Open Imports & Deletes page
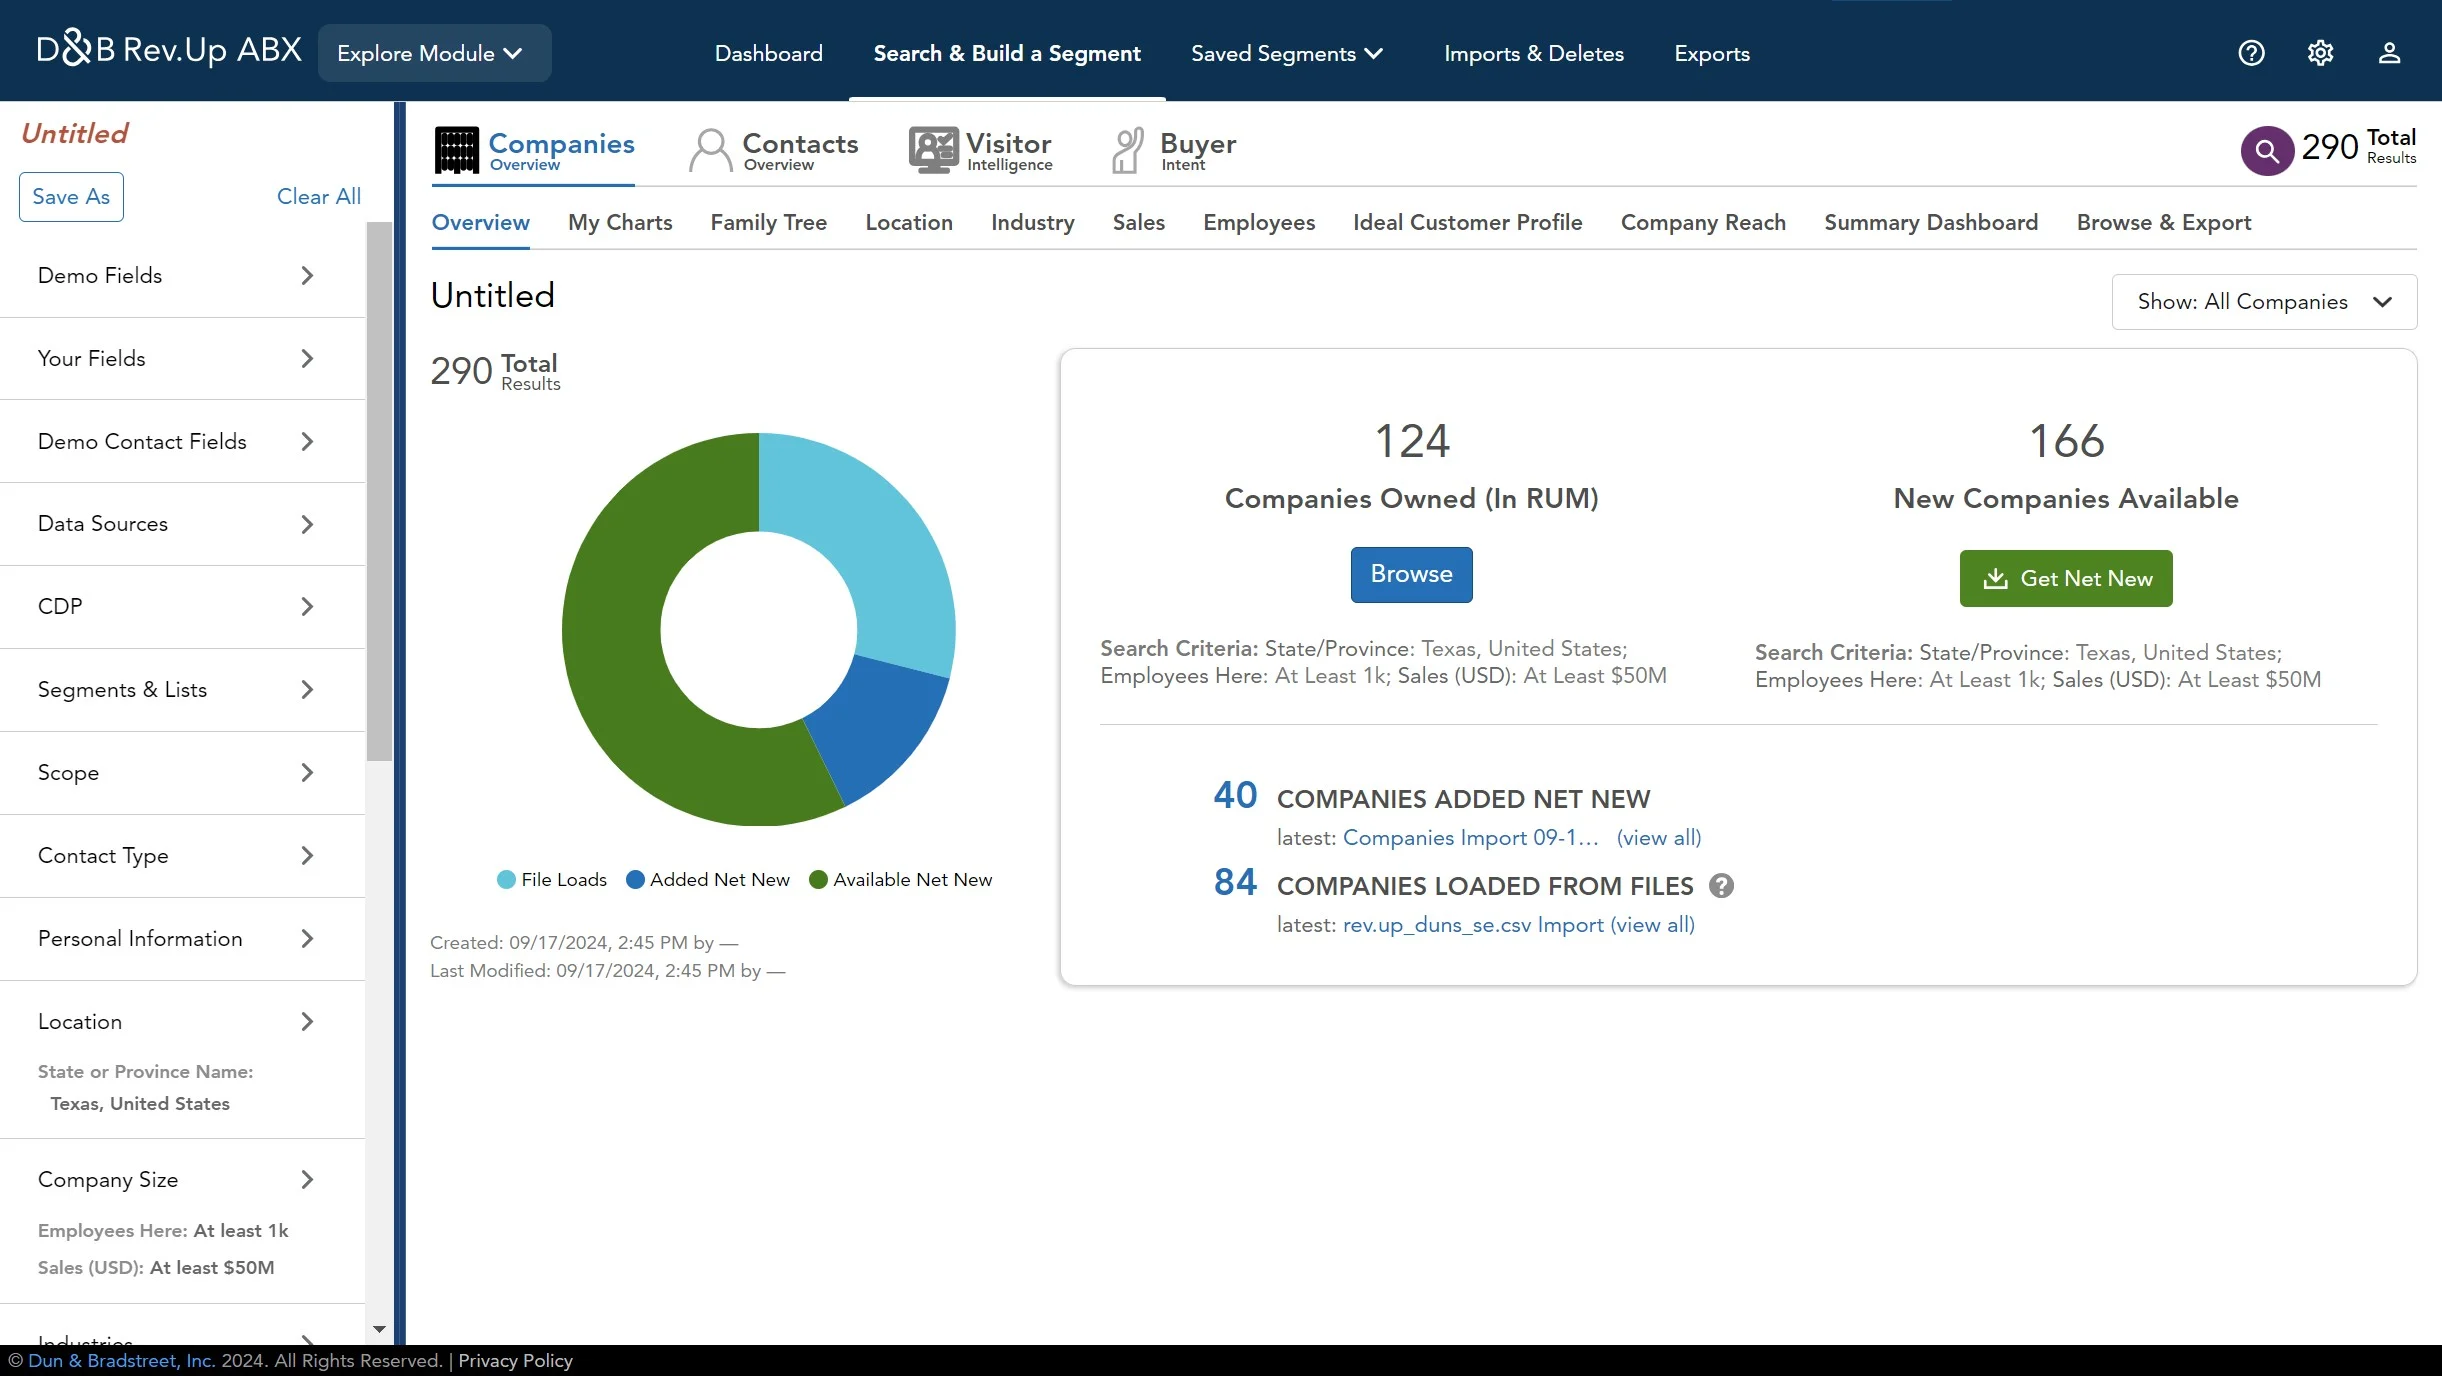The height and width of the screenshot is (1376, 2442). 1533,53
